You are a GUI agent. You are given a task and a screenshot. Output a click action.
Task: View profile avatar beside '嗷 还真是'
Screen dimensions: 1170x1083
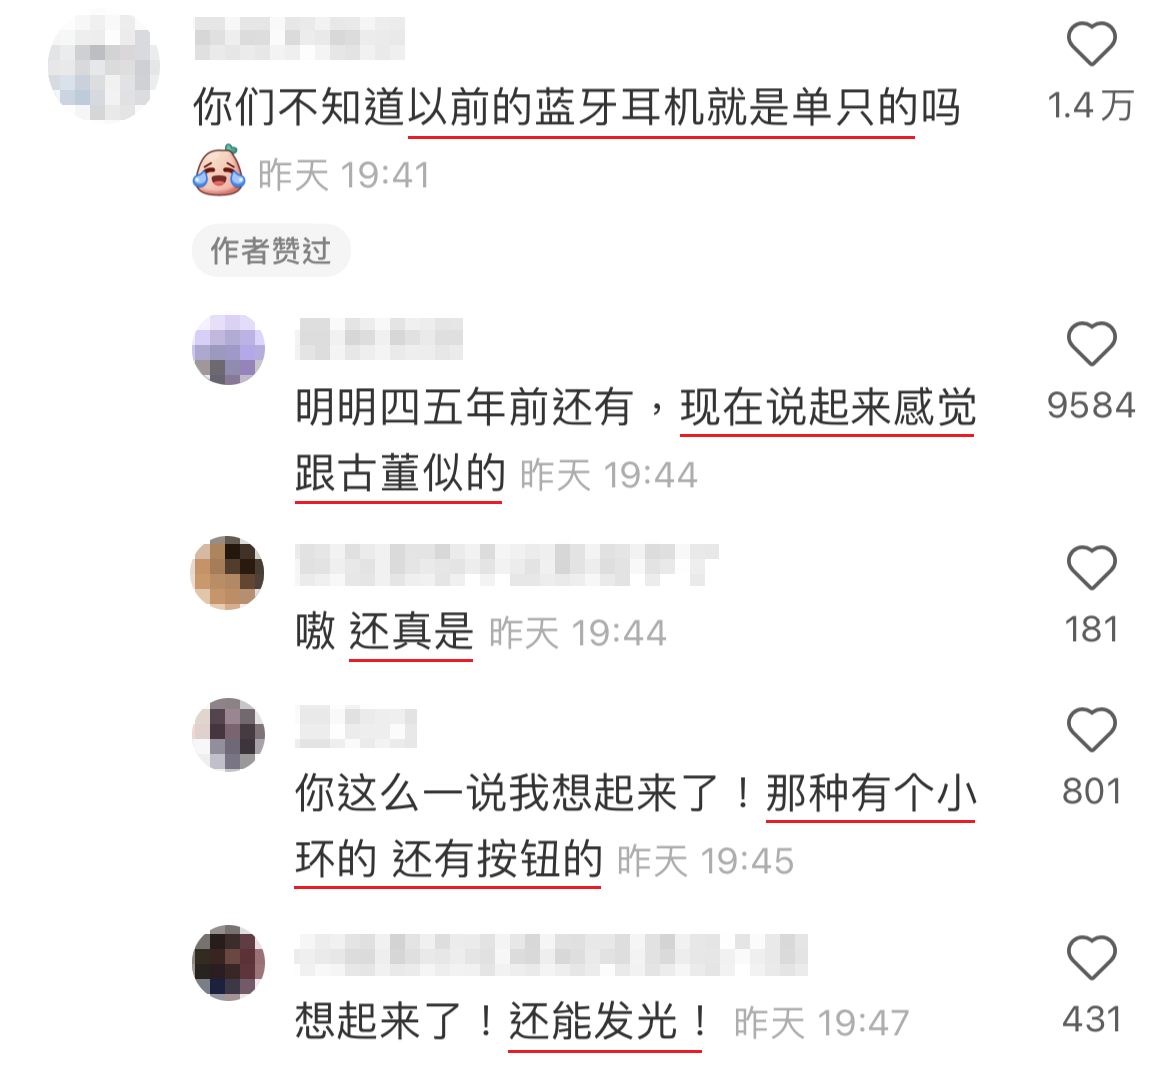point(228,572)
